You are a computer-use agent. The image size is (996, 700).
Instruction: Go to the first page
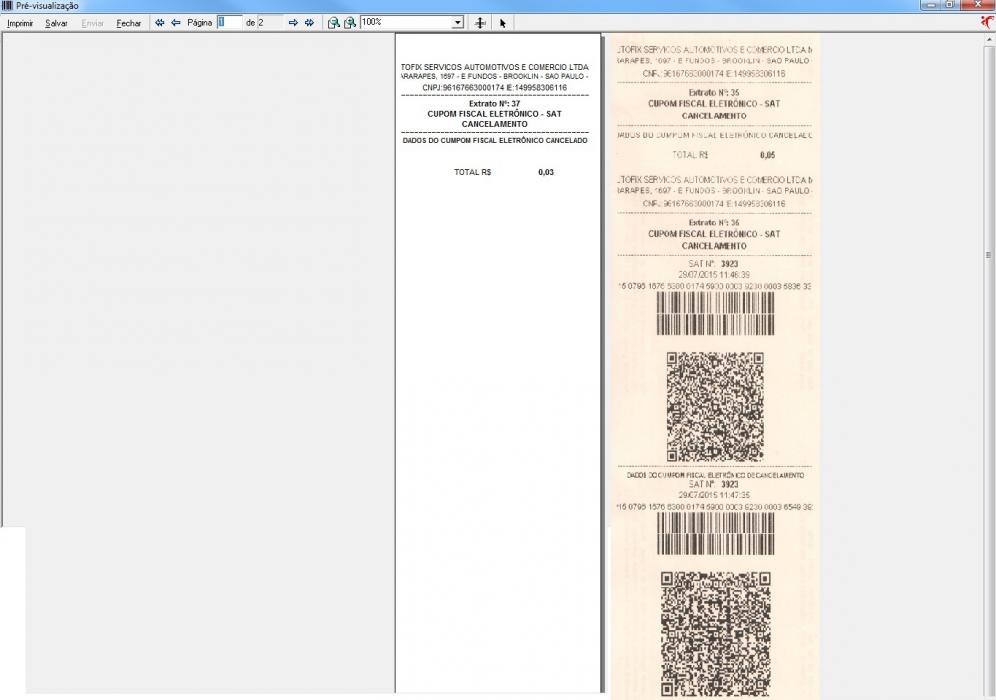(159, 22)
